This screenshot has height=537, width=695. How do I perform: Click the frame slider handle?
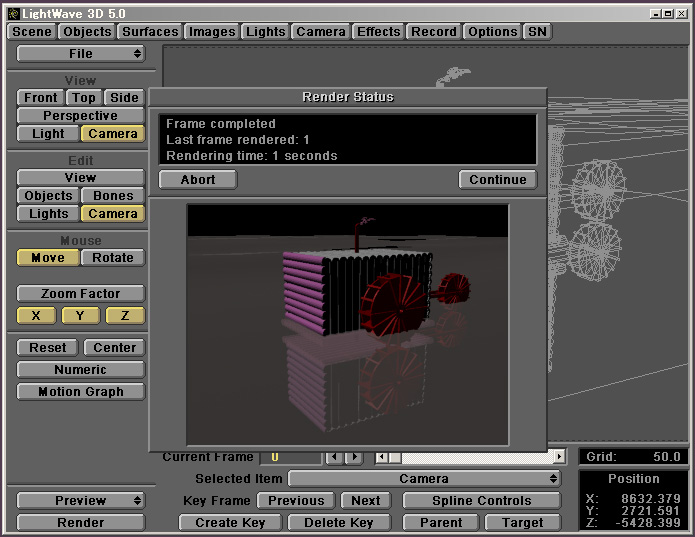(395, 458)
